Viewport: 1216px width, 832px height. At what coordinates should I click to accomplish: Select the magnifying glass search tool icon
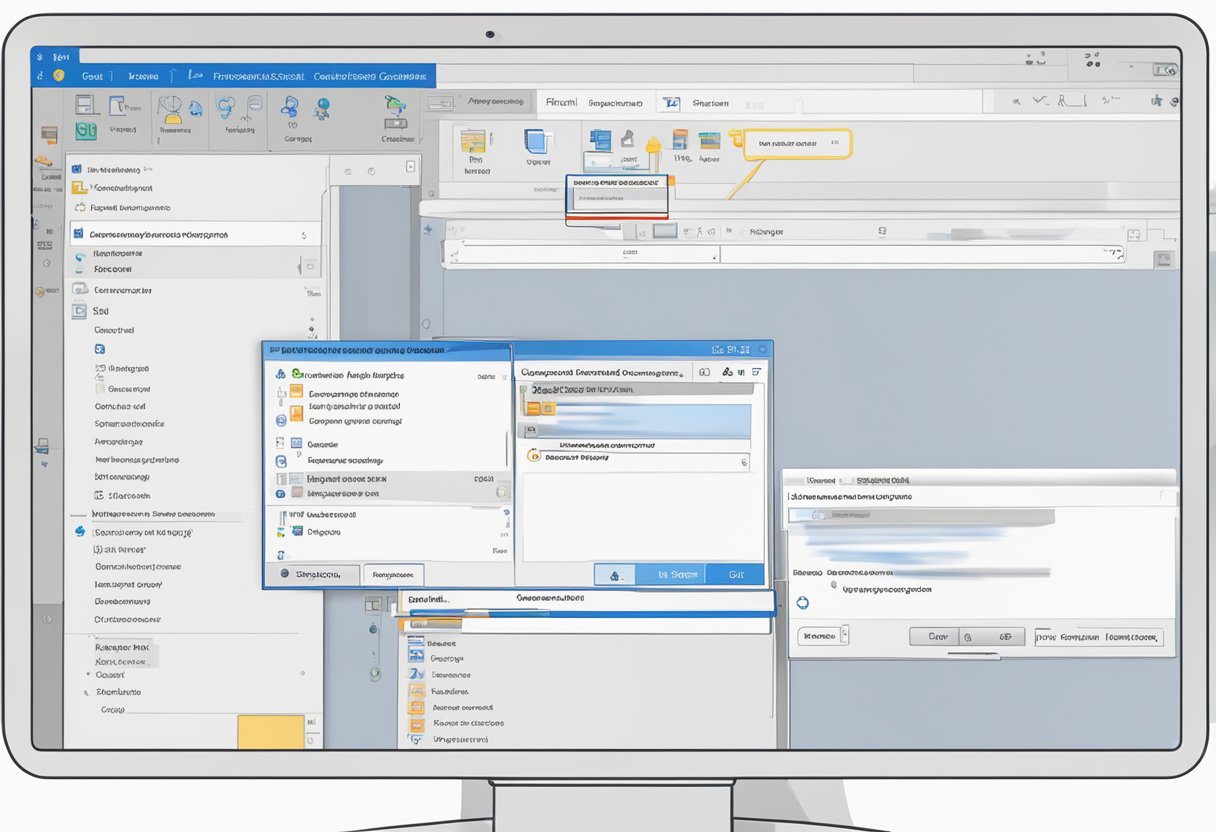226,106
